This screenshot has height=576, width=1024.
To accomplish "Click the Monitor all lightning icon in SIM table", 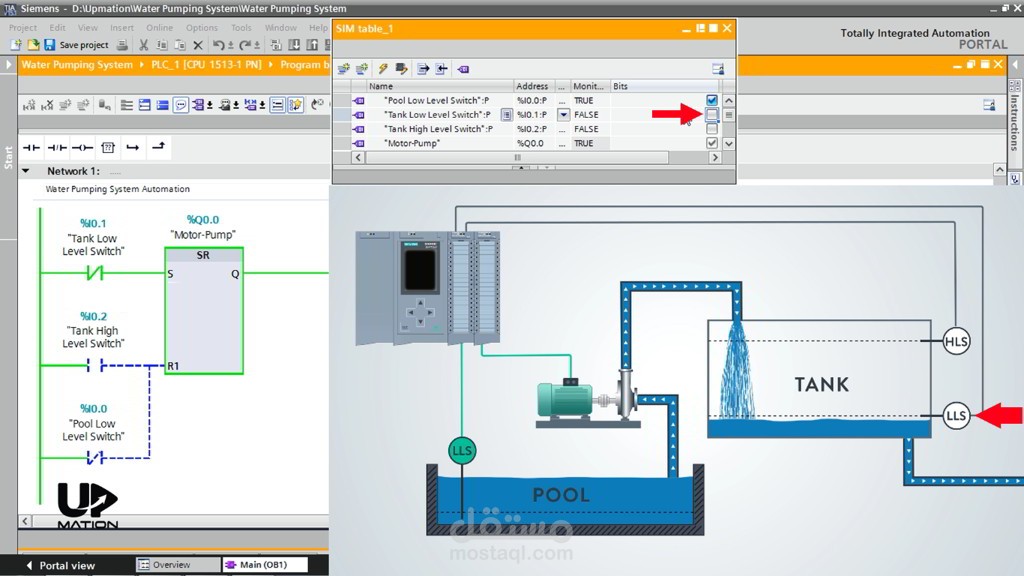I will point(382,68).
